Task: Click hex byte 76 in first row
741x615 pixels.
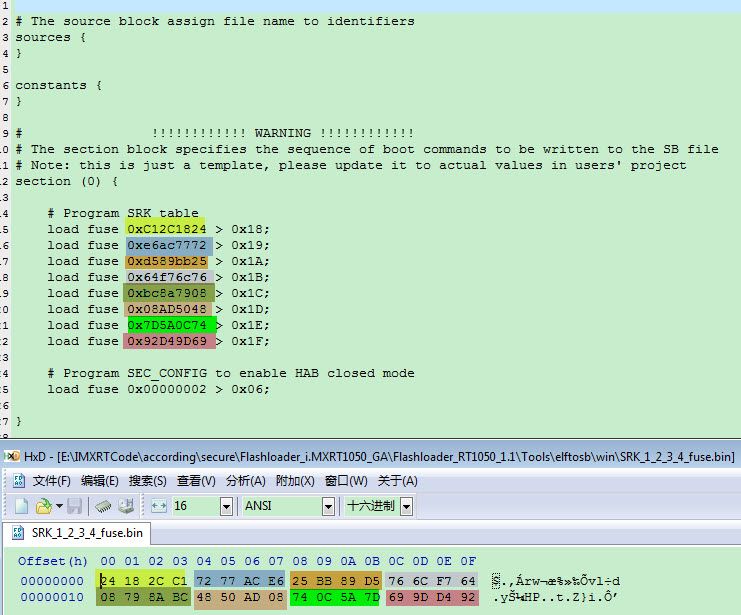Action: point(396,581)
